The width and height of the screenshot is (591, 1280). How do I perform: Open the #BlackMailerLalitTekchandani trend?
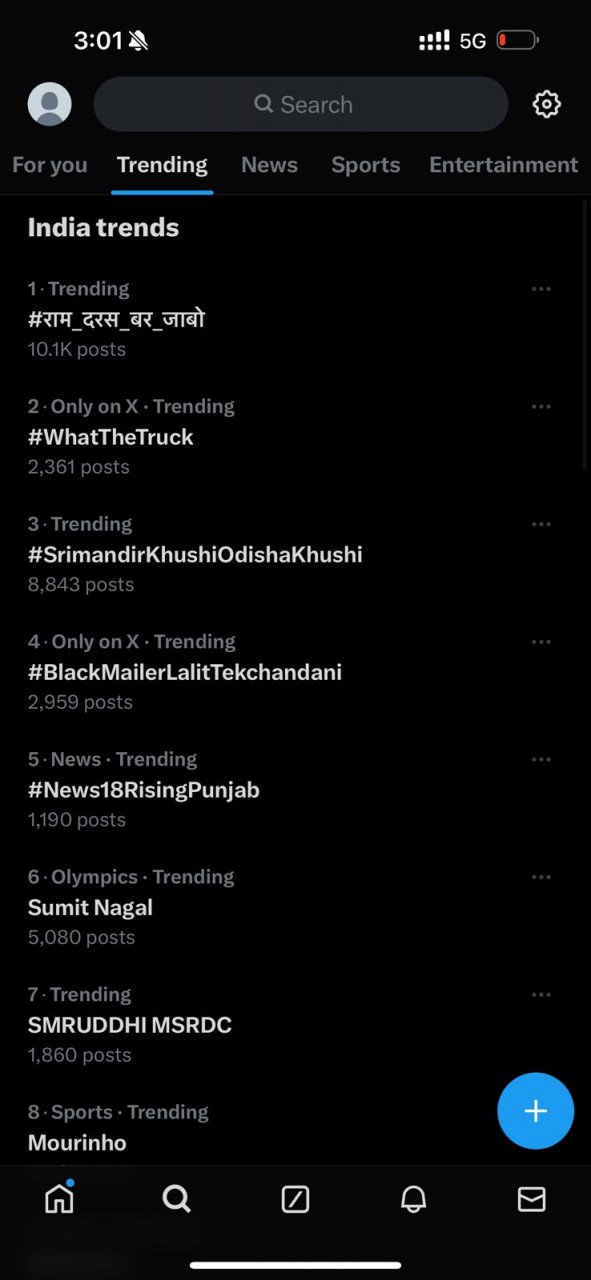[x=185, y=672]
